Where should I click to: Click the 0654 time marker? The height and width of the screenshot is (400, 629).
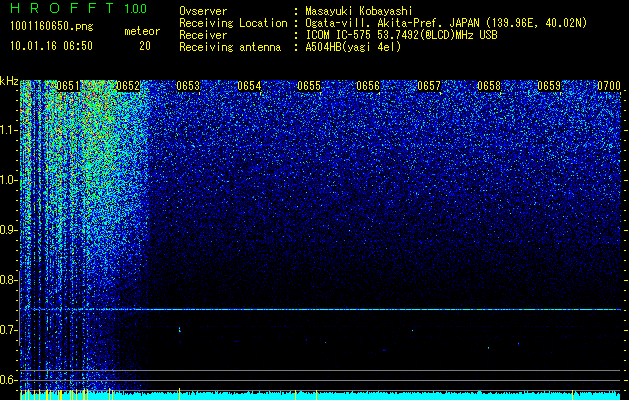249,86
